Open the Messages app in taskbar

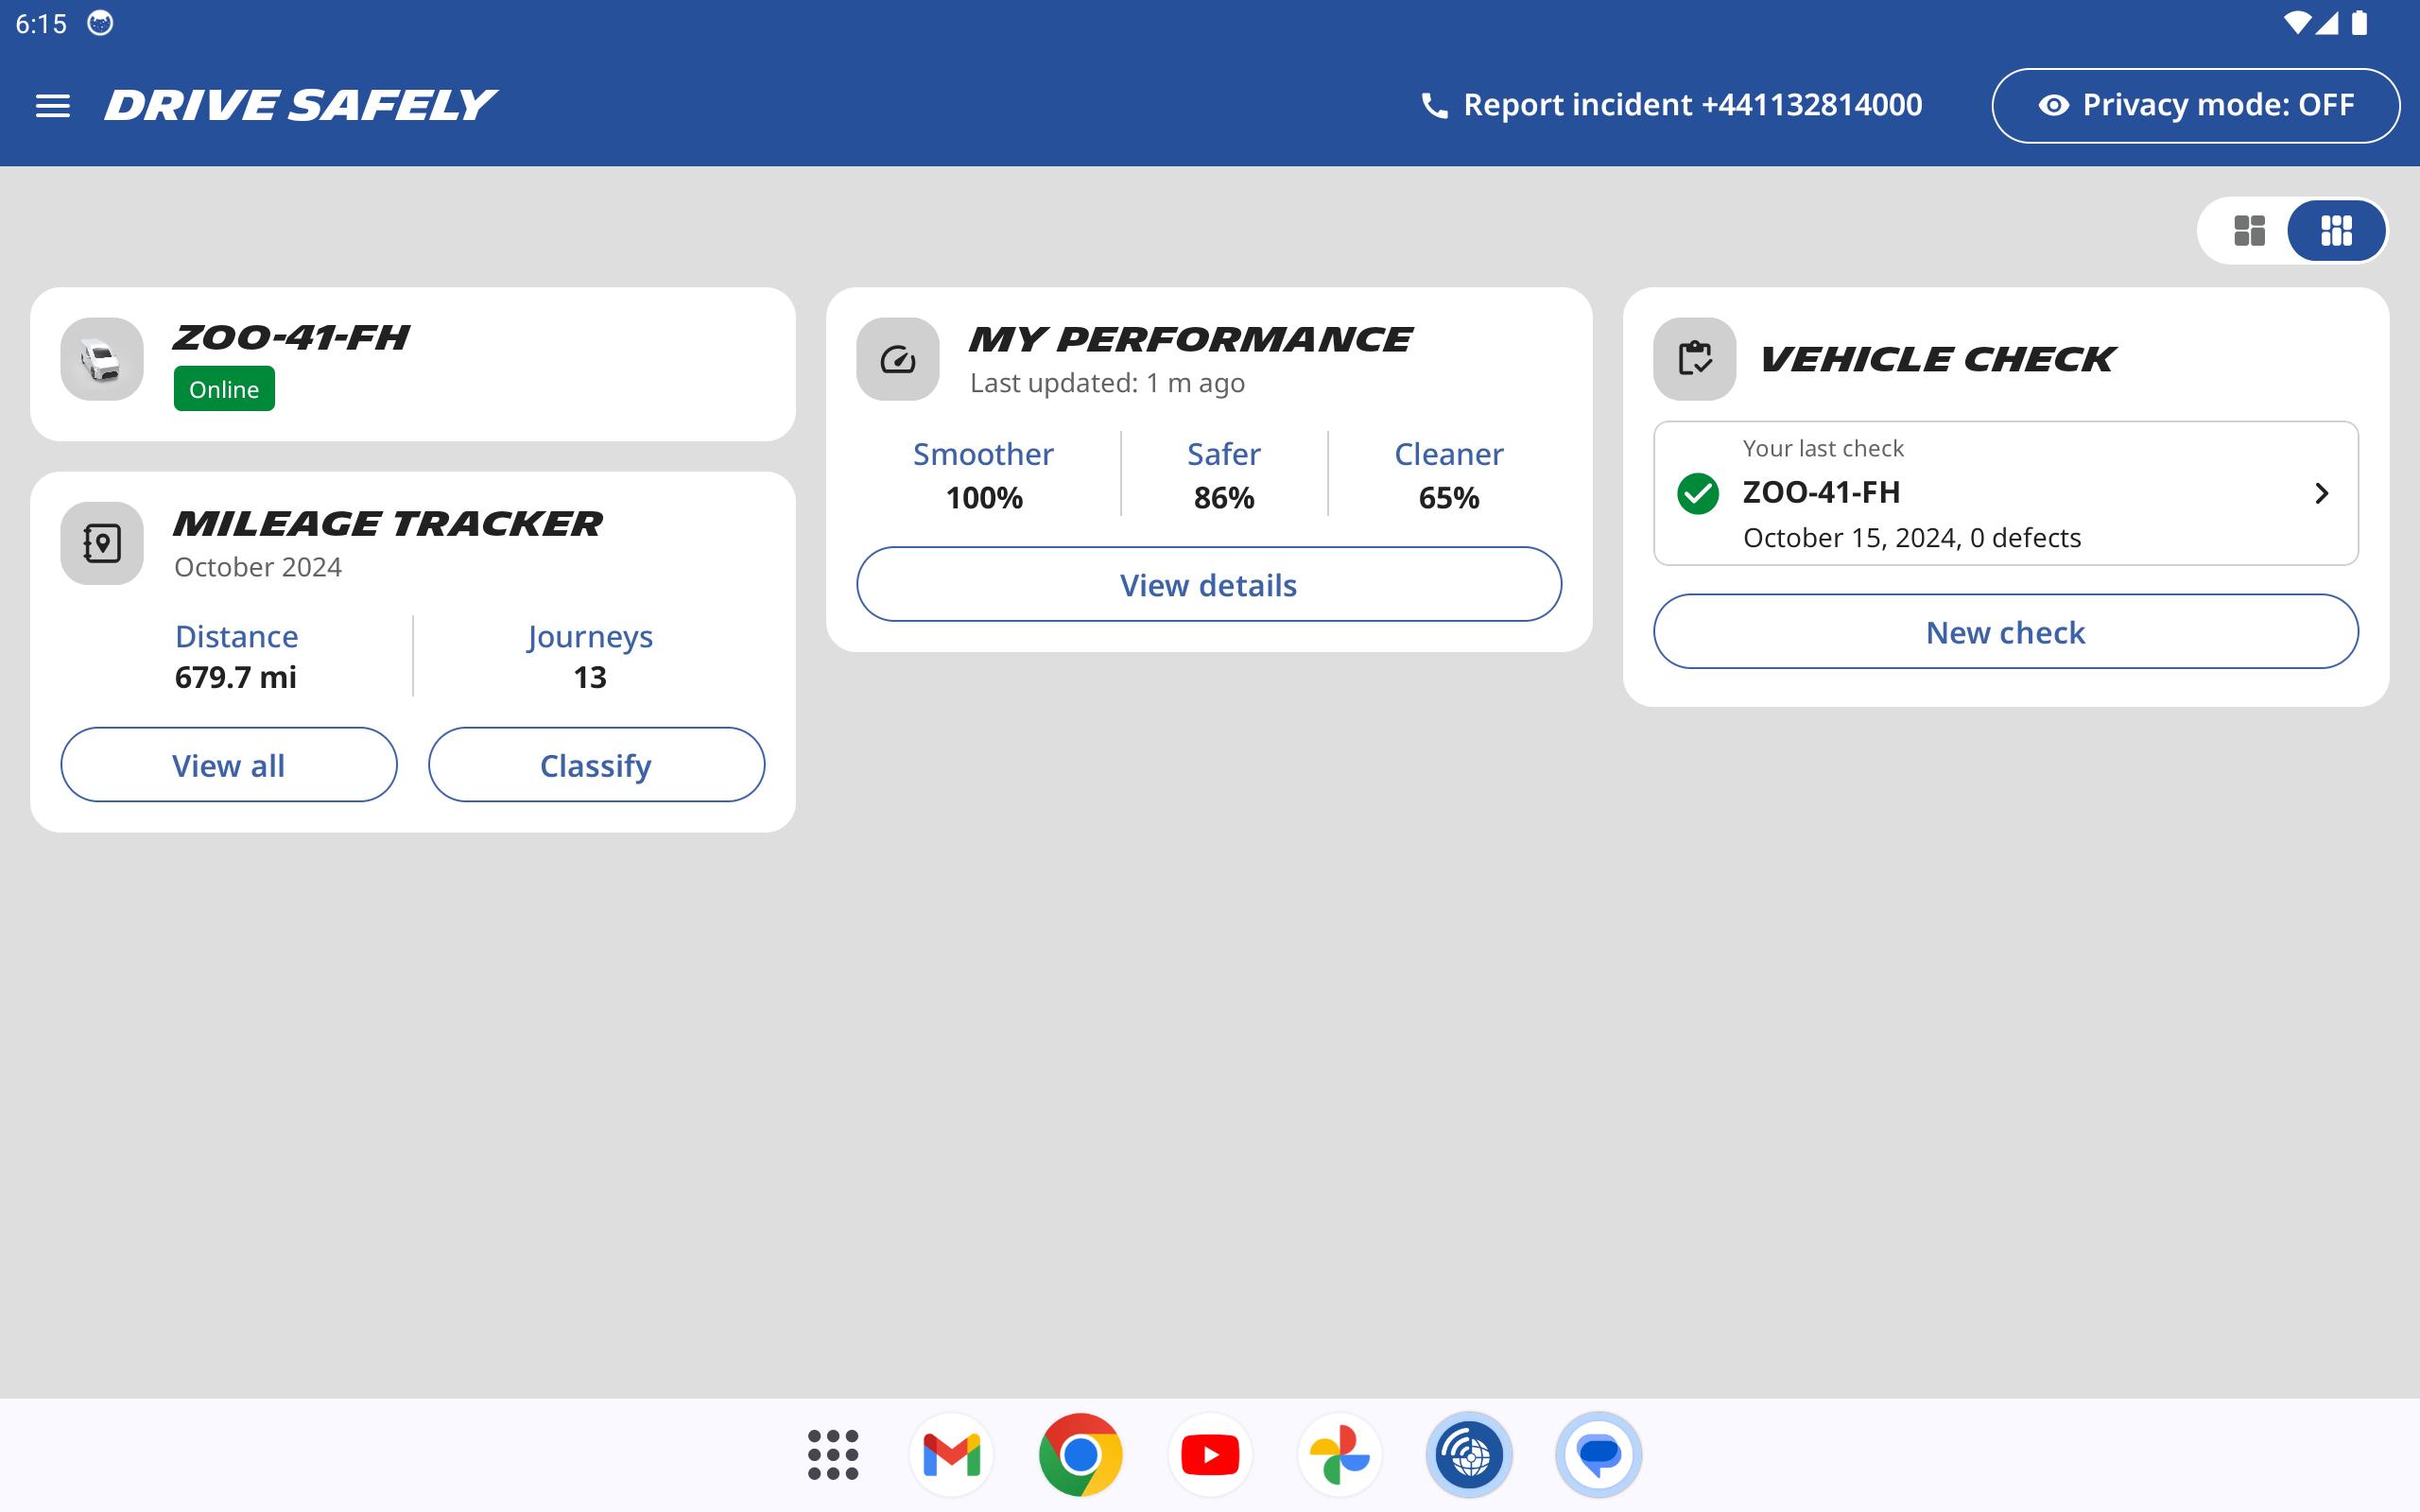click(x=1598, y=1454)
